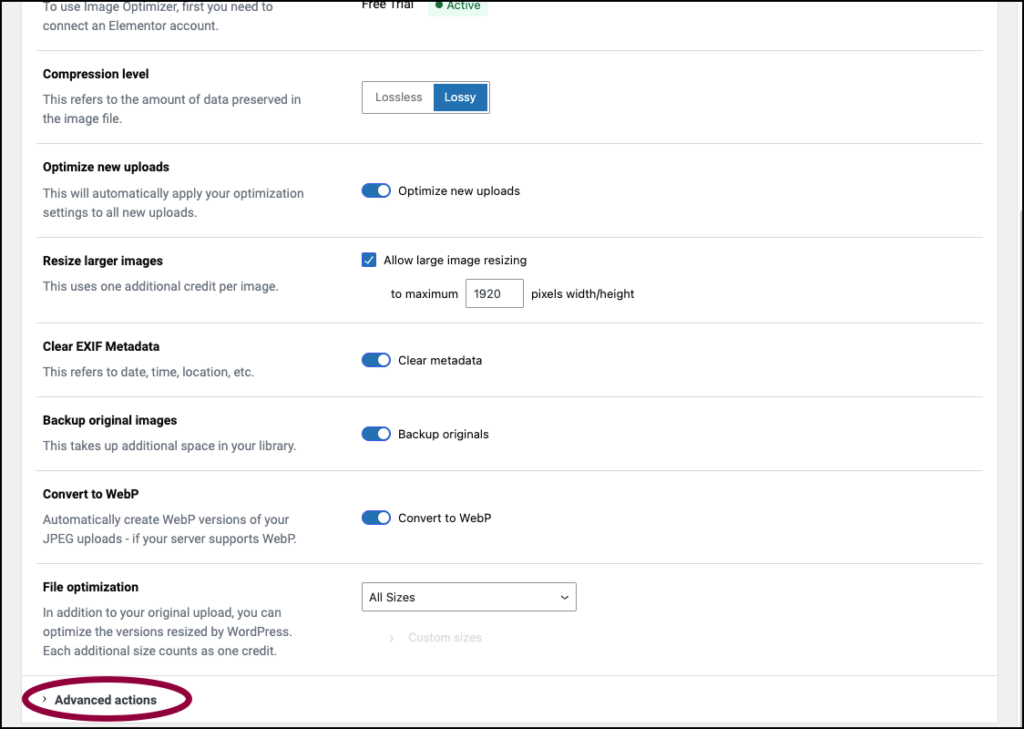The image size is (1024, 729).
Task: Click the 'Clear metadata' label next to switch
Action: click(439, 360)
